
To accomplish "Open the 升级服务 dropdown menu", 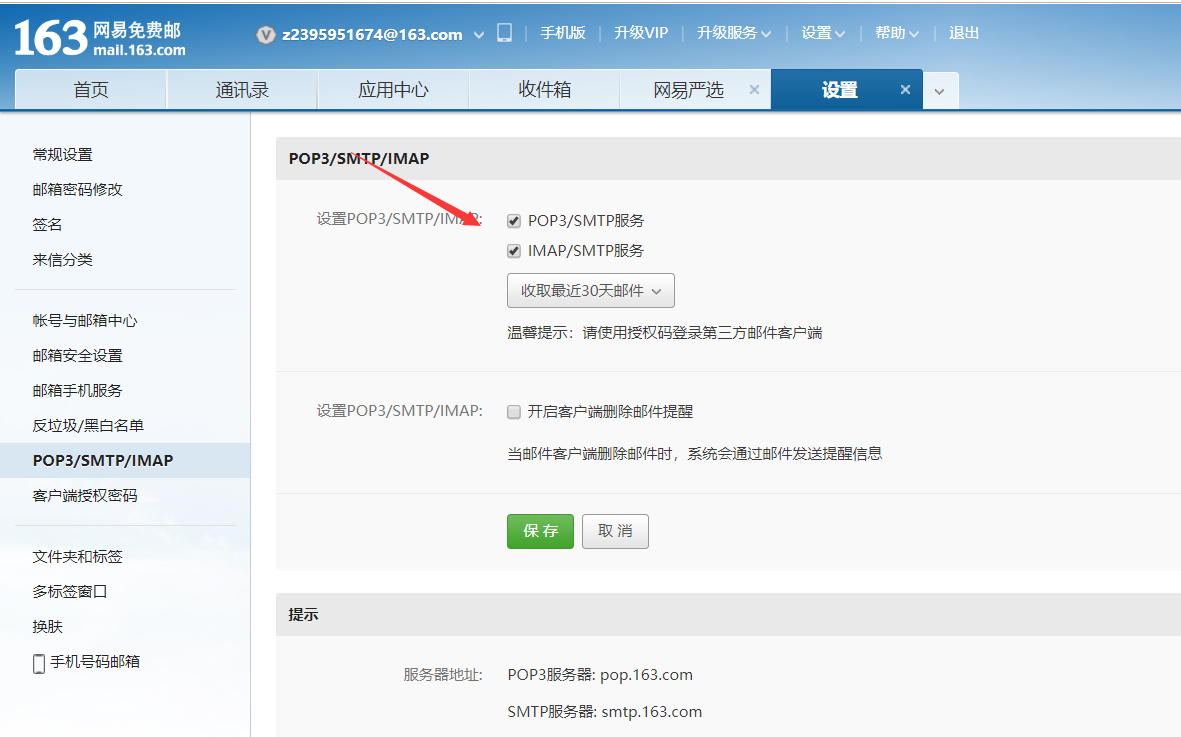I will (x=734, y=33).
